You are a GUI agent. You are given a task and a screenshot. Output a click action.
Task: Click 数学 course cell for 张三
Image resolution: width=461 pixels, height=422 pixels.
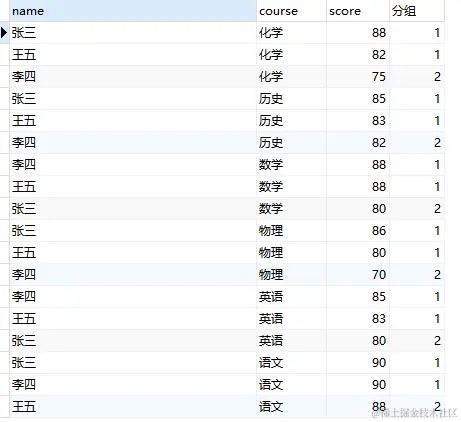coord(291,209)
